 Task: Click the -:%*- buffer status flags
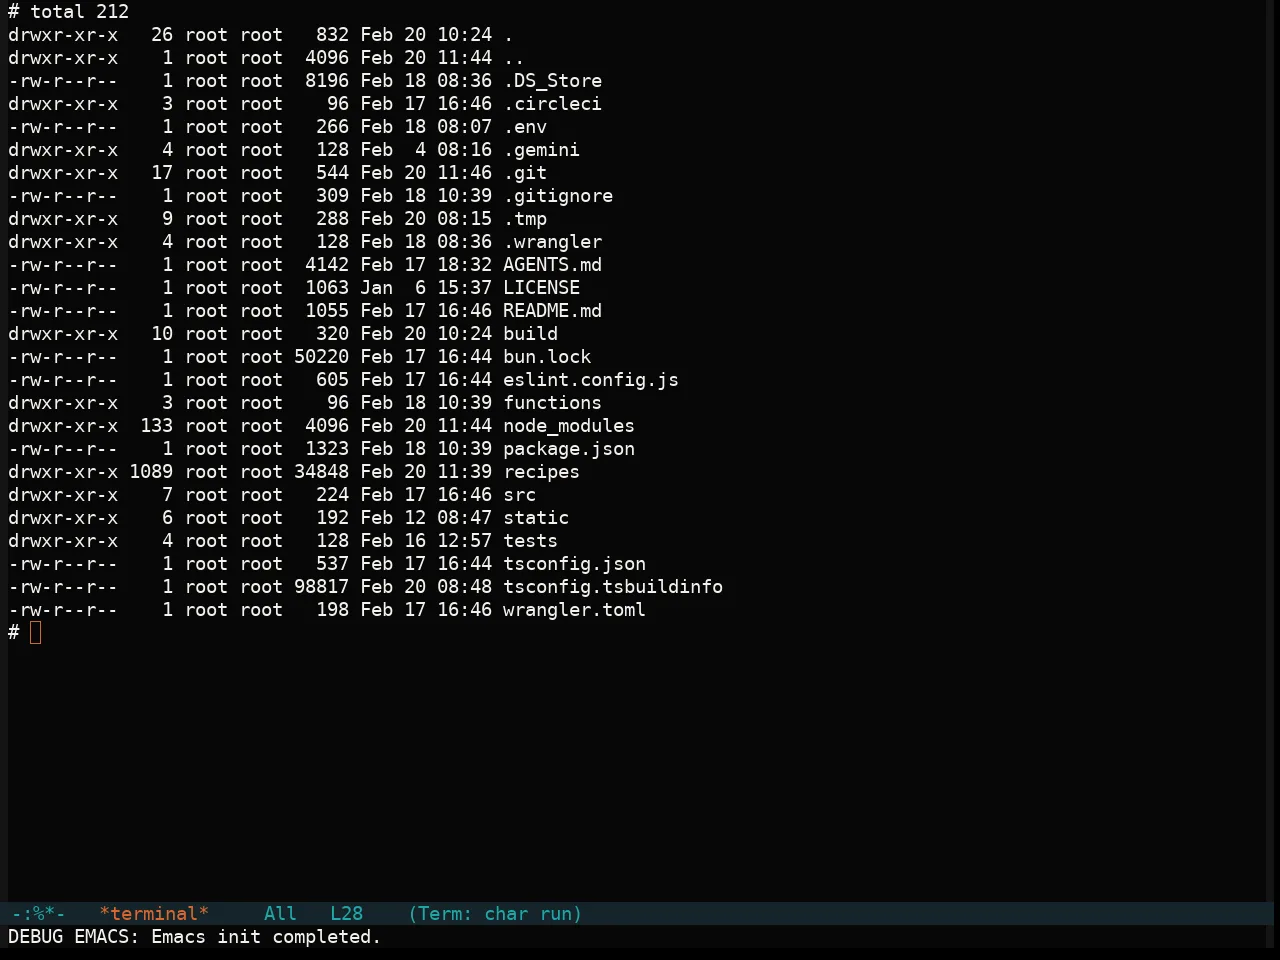coord(38,914)
